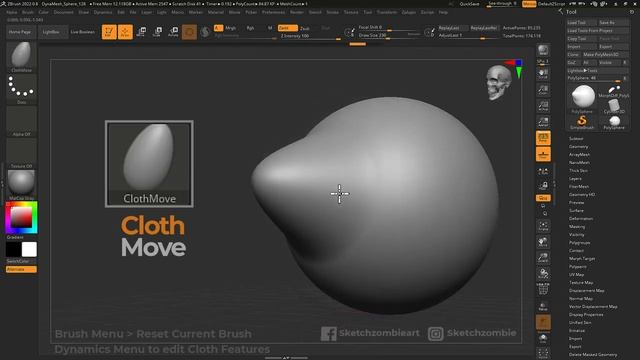Click the Make PolyMesh3D button
Image resolution: width=640 pixels, height=360 pixels.
click(x=604, y=54)
